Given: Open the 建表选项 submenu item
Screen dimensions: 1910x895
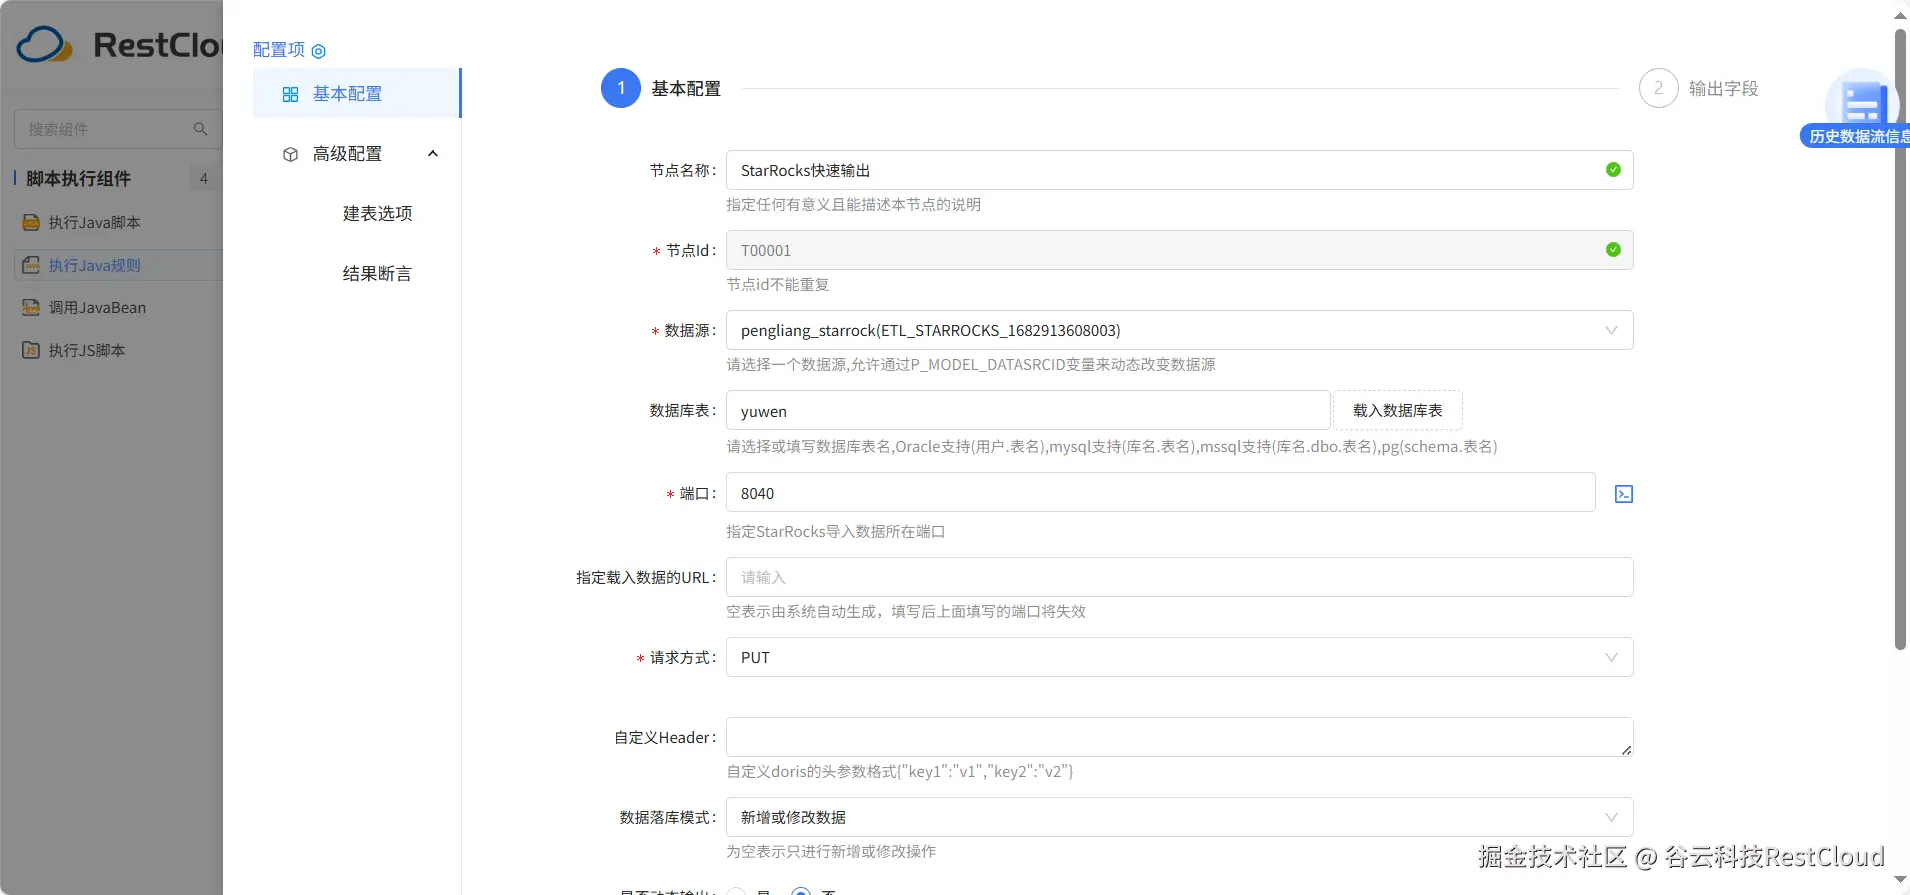Looking at the screenshot, I should tap(377, 213).
